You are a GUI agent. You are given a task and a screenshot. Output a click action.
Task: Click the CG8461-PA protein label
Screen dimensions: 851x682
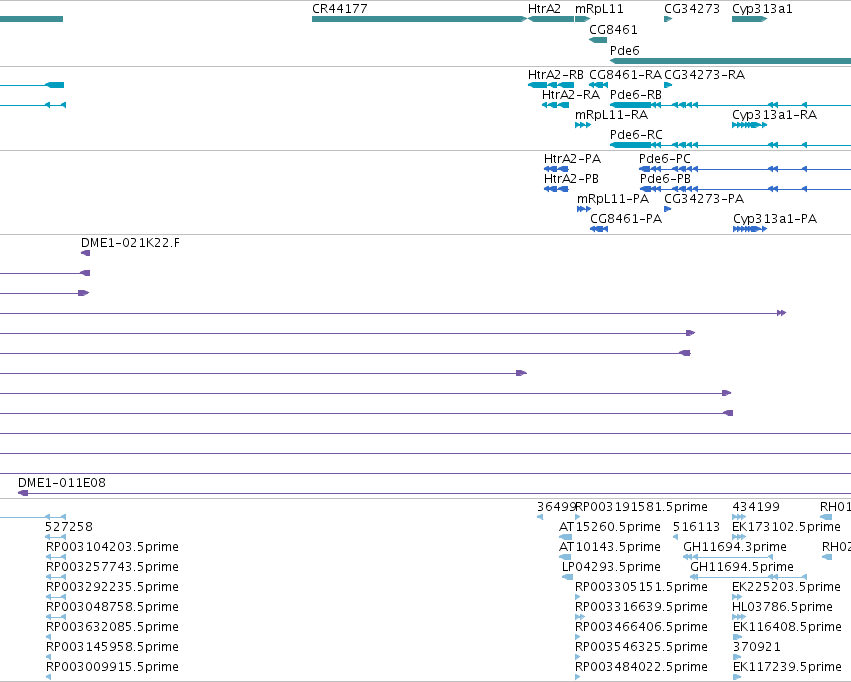(x=626, y=219)
